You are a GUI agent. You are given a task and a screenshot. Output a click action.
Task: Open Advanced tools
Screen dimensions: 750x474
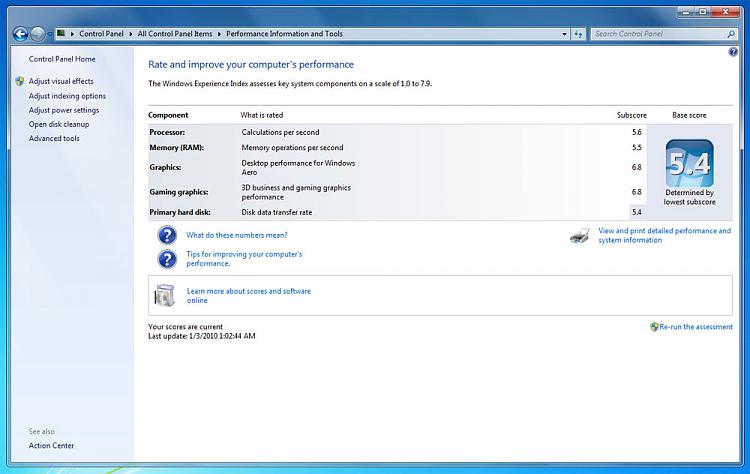click(x=54, y=138)
